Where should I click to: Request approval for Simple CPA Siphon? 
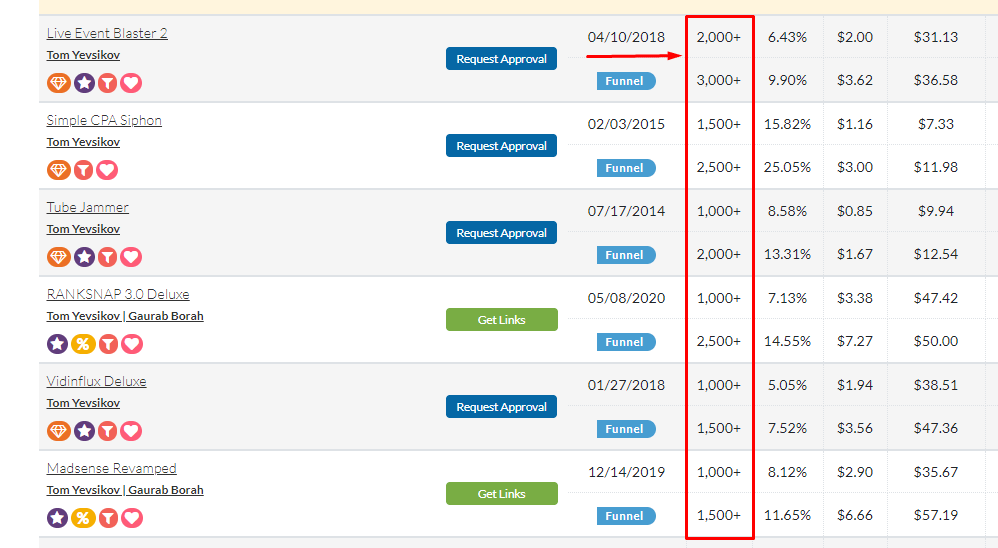(x=502, y=146)
